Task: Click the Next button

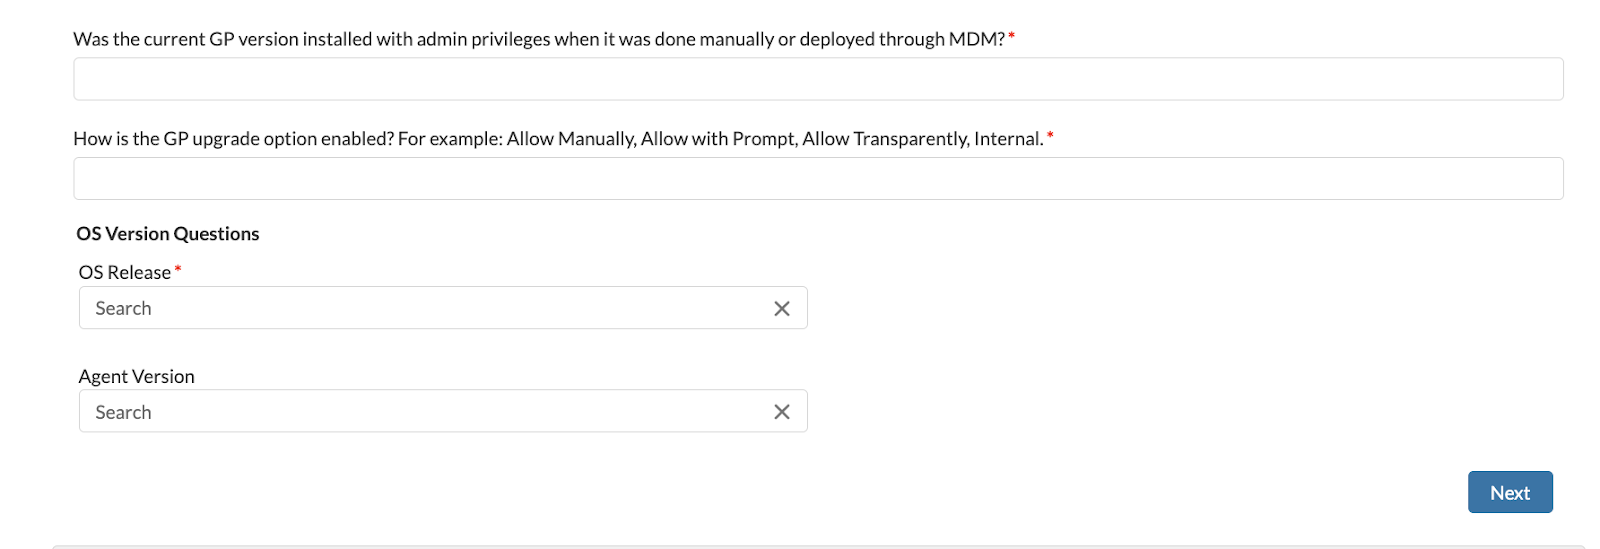Action: tap(1509, 492)
